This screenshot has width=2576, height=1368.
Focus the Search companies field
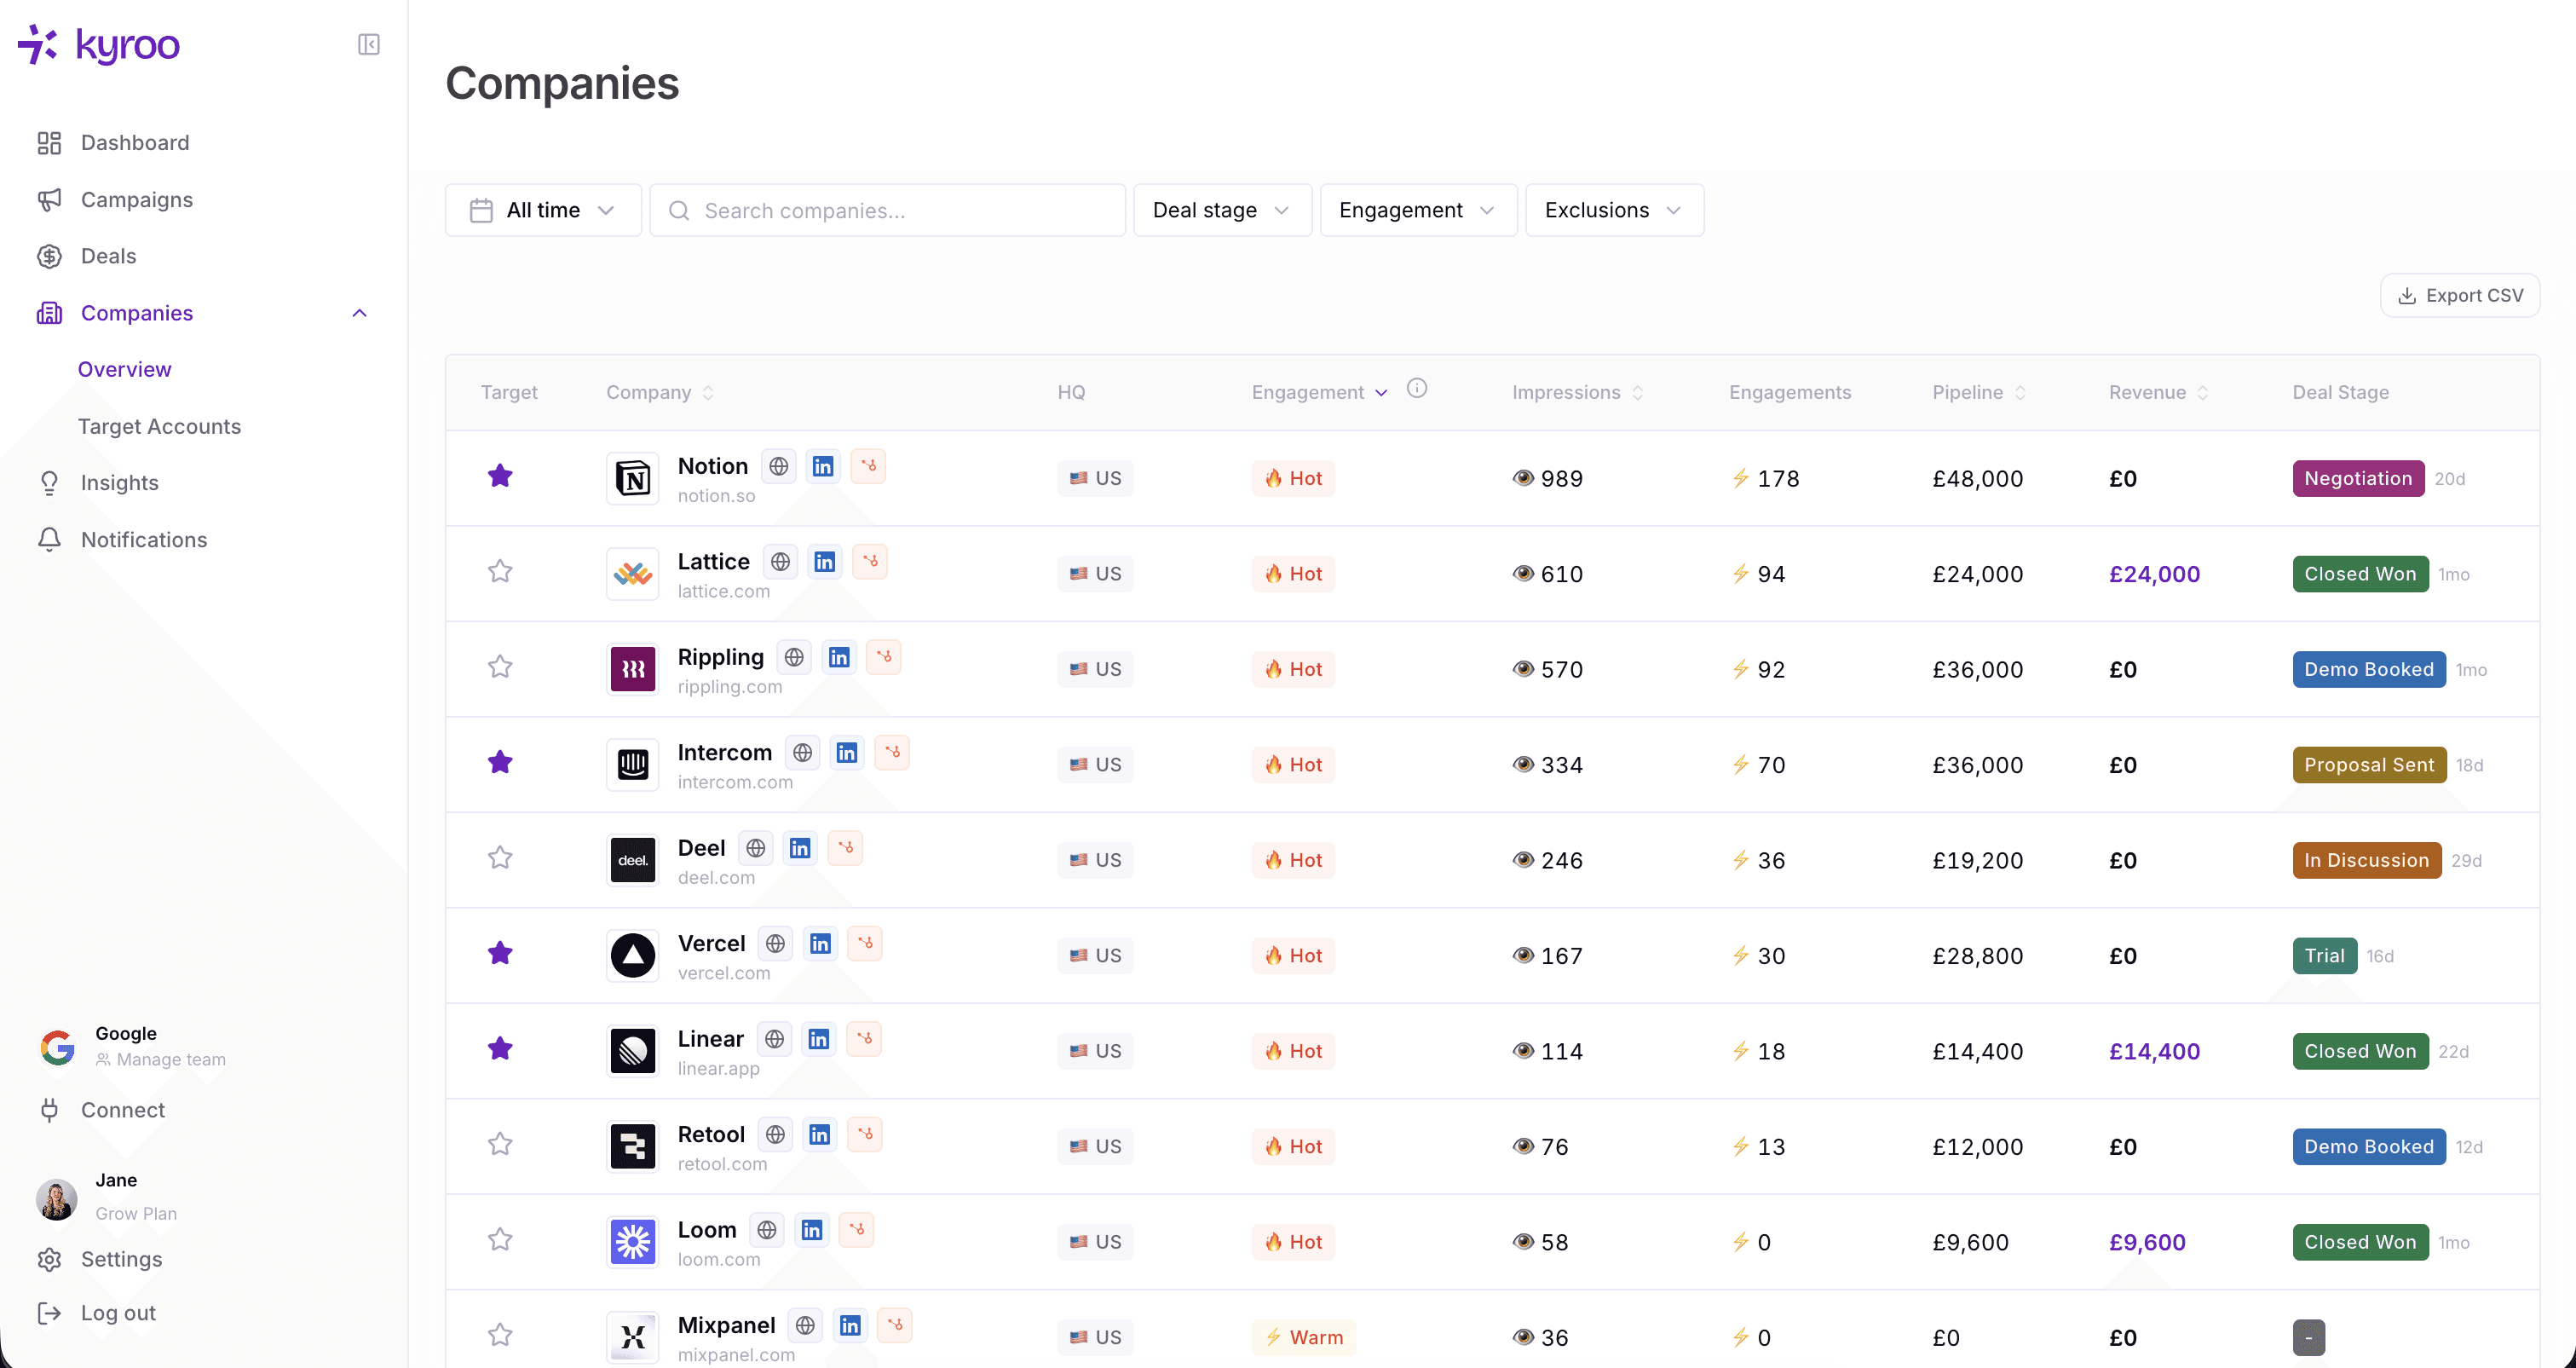click(888, 210)
